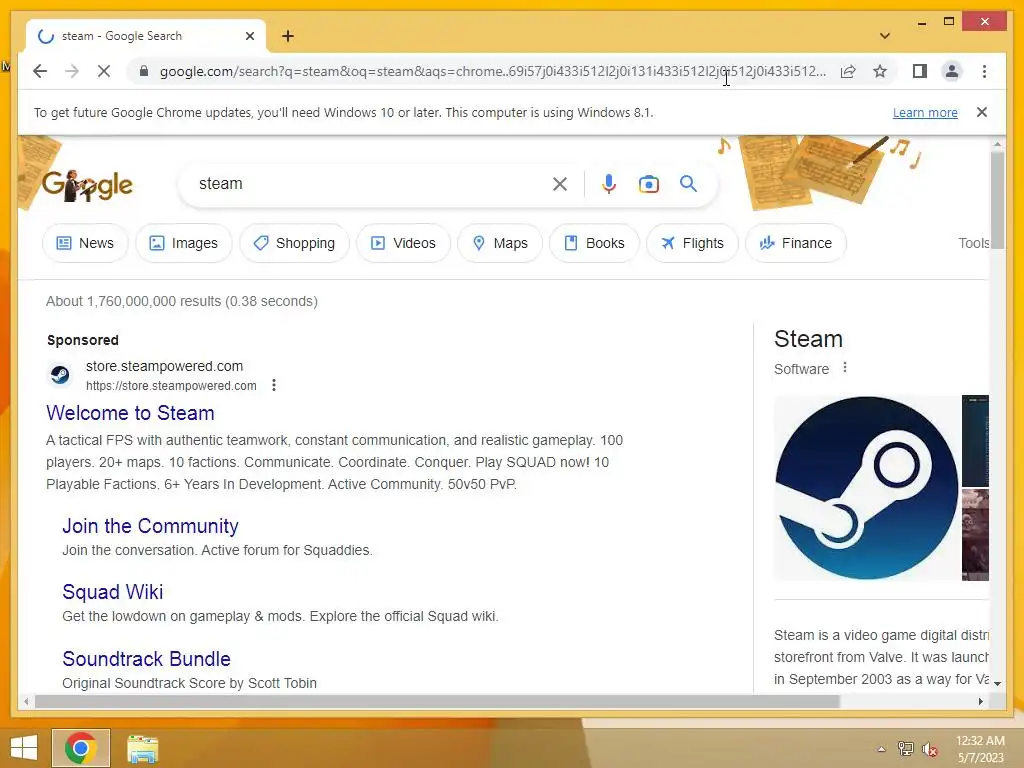This screenshot has height=768, width=1024.
Task: Open File Explorer from the taskbar
Action: click(142, 749)
